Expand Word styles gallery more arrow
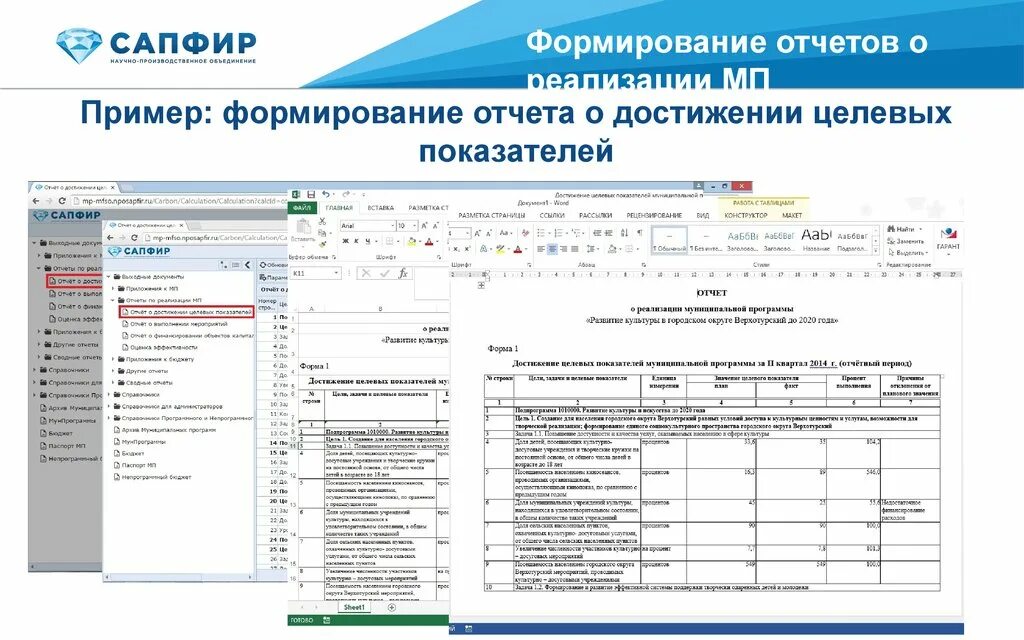The height and width of the screenshot is (640, 1024). pos(876,250)
